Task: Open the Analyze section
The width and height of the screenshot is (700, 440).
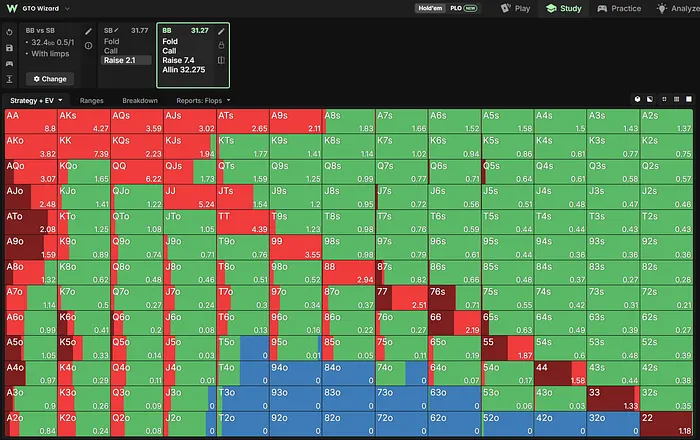Action: pyautogui.click(x=678, y=8)
